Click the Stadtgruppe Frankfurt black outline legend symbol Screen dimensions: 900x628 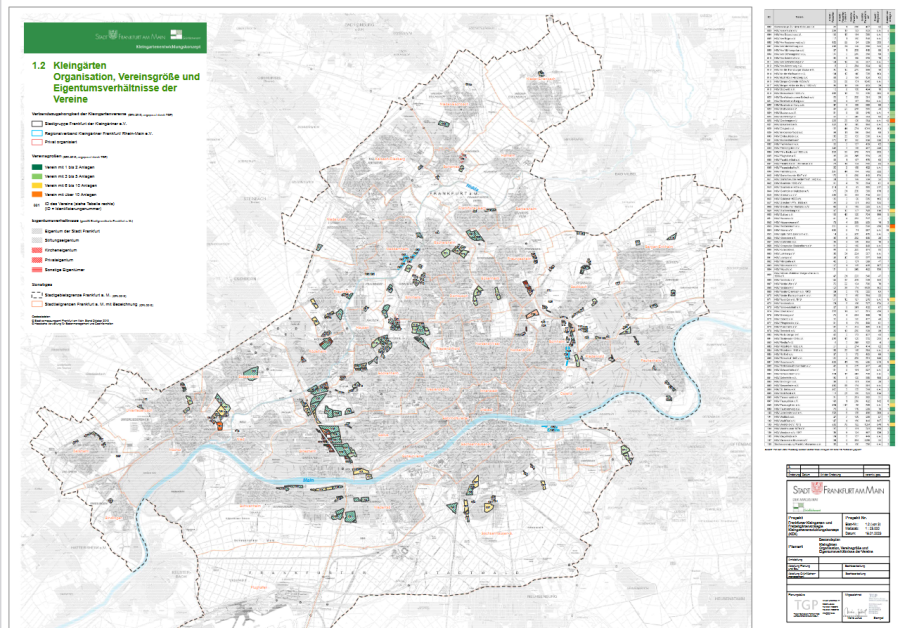click(37, 121)
